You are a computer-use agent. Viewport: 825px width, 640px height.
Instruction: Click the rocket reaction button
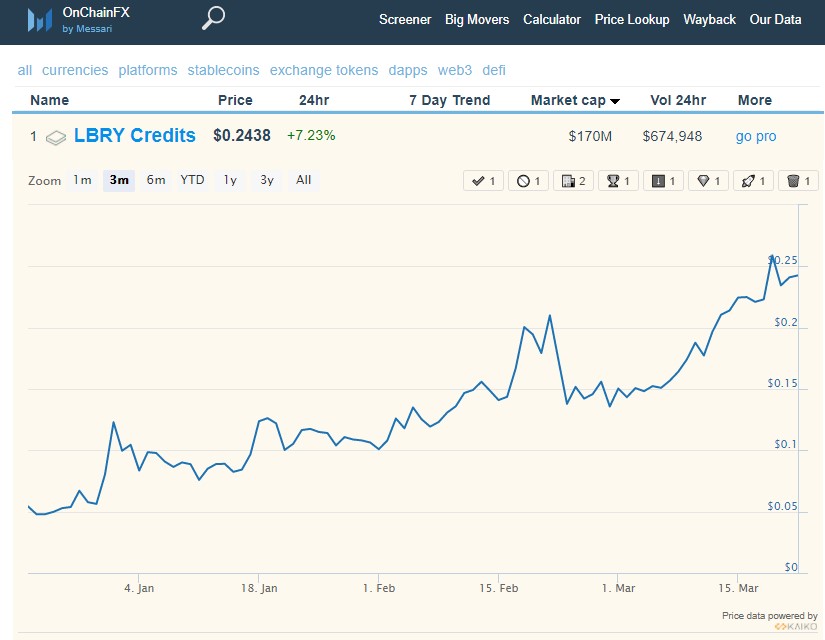[x=753, y=181]
